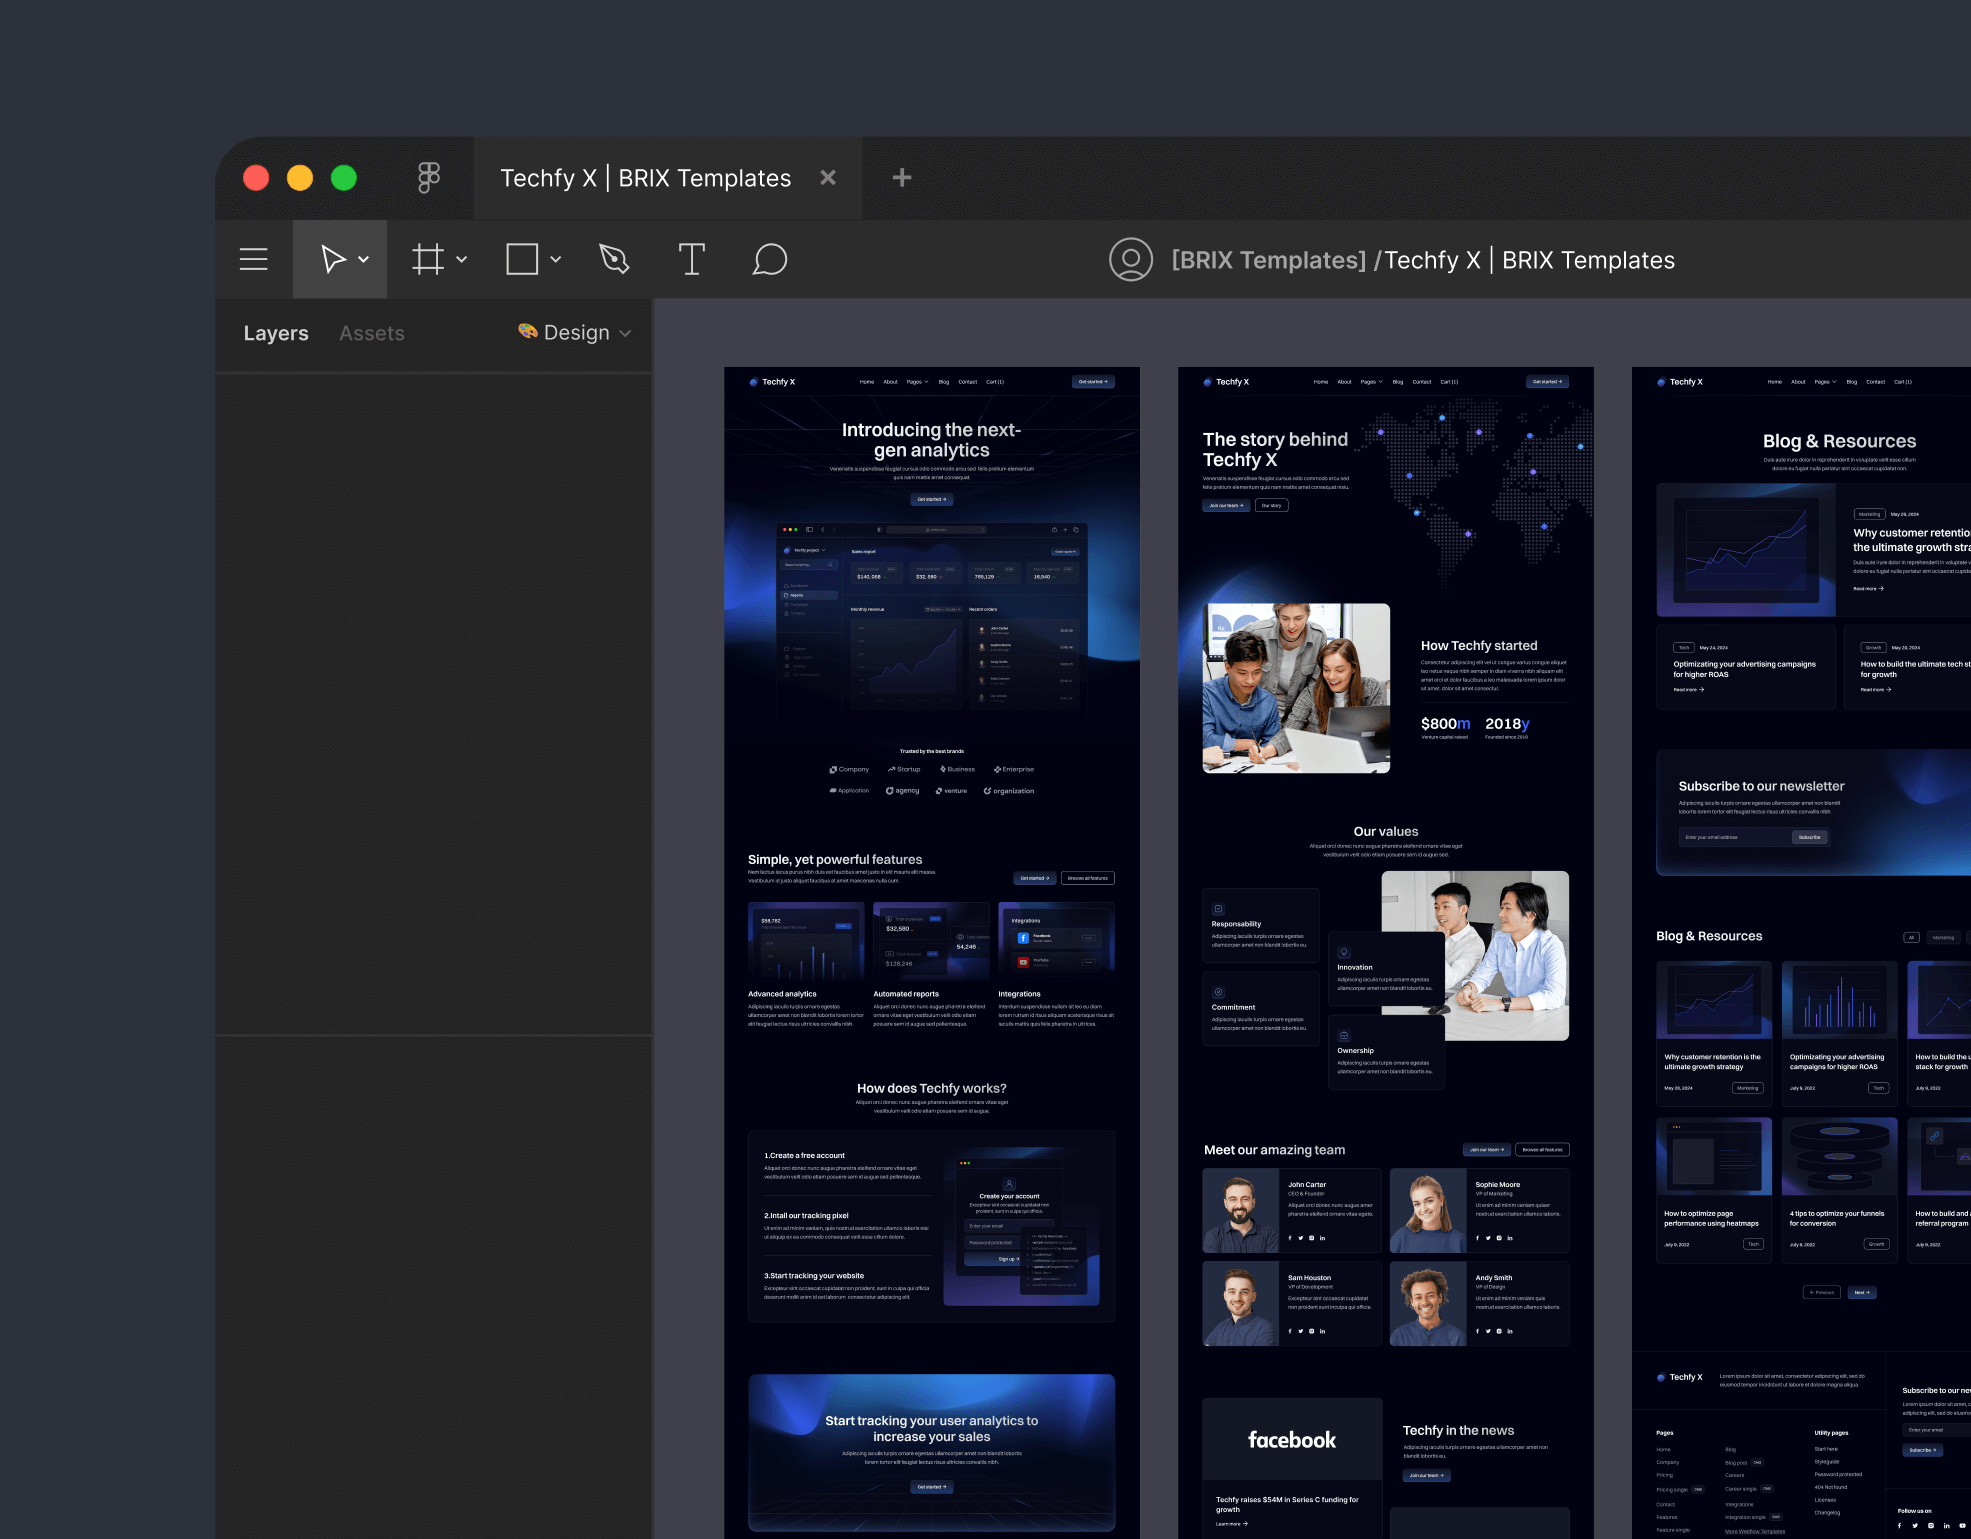Click the Figma home logo icon
The width and height of the screenshot is (1971, 1539).
(x=428, y=178)
